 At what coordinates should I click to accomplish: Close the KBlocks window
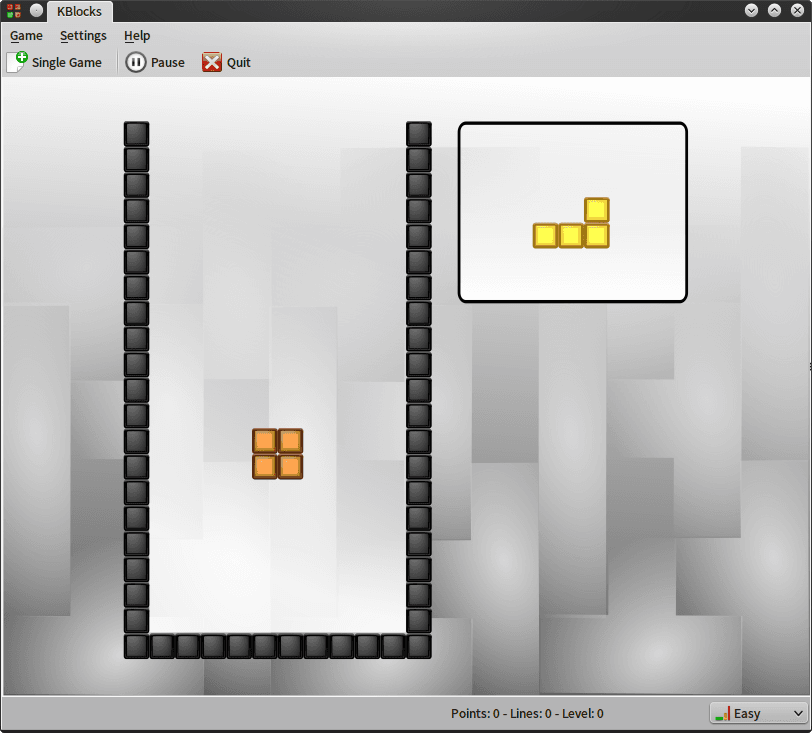tap(798, 10)
